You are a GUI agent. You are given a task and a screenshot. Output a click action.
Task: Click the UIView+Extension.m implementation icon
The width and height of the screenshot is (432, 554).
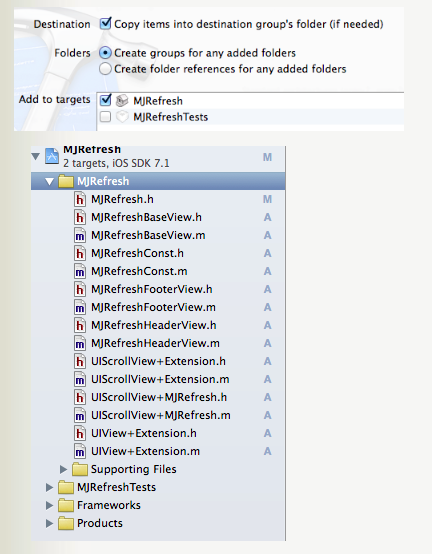click(80, 451)
